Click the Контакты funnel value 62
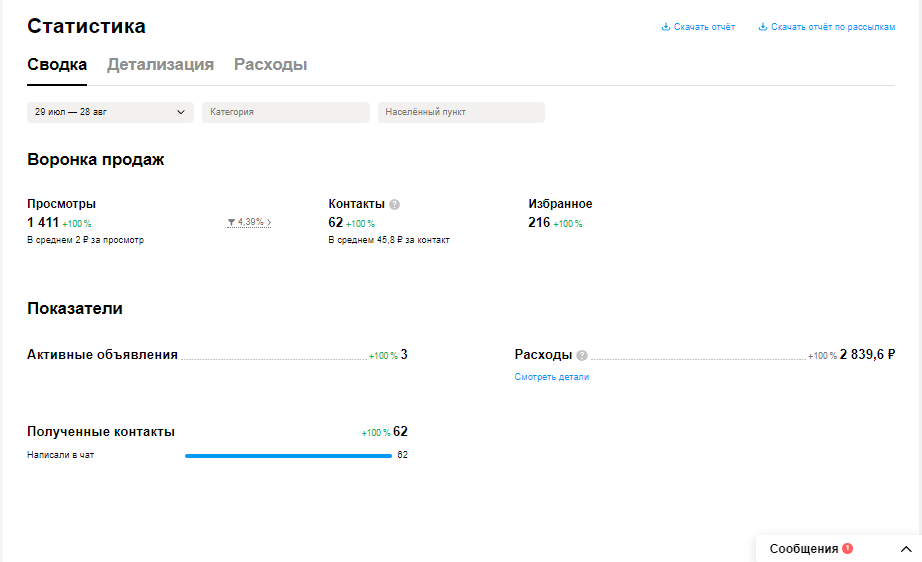This screenshot has width=922, height=562. [336, 223]
